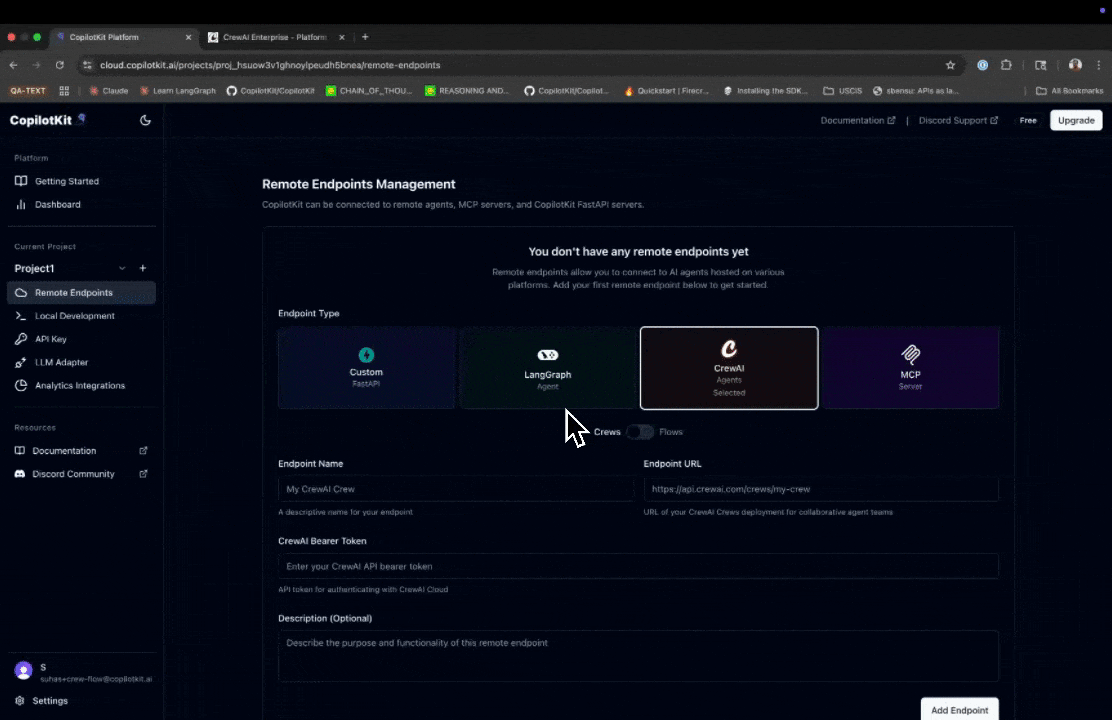The image size is (1112, 720).
Task: Choose the LangGraph Agent endpoint card
Action: 548,367
